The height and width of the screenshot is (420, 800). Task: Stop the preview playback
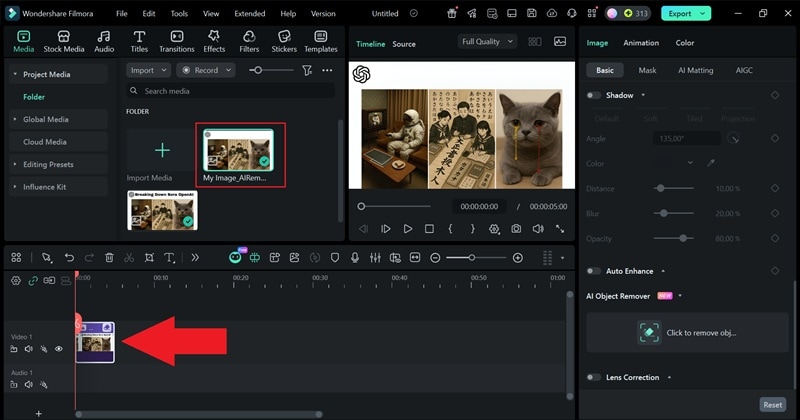[430, 229]
